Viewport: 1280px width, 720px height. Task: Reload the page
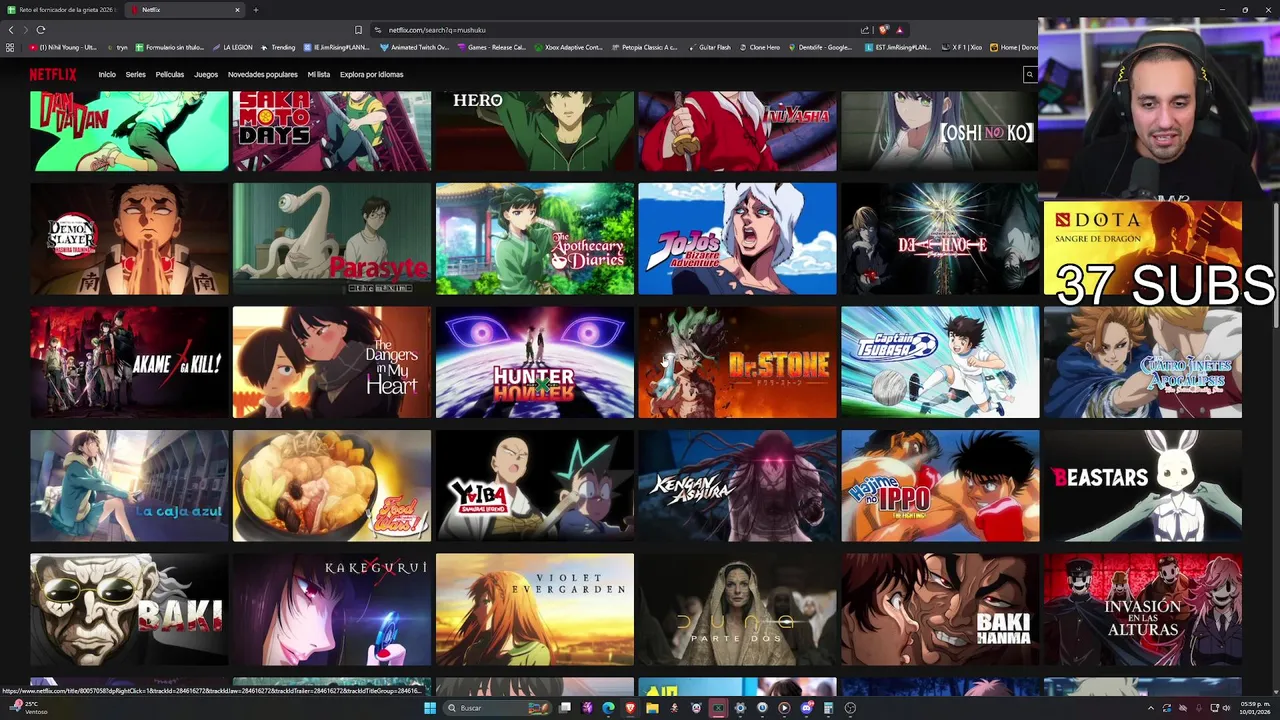click(41, 30)
